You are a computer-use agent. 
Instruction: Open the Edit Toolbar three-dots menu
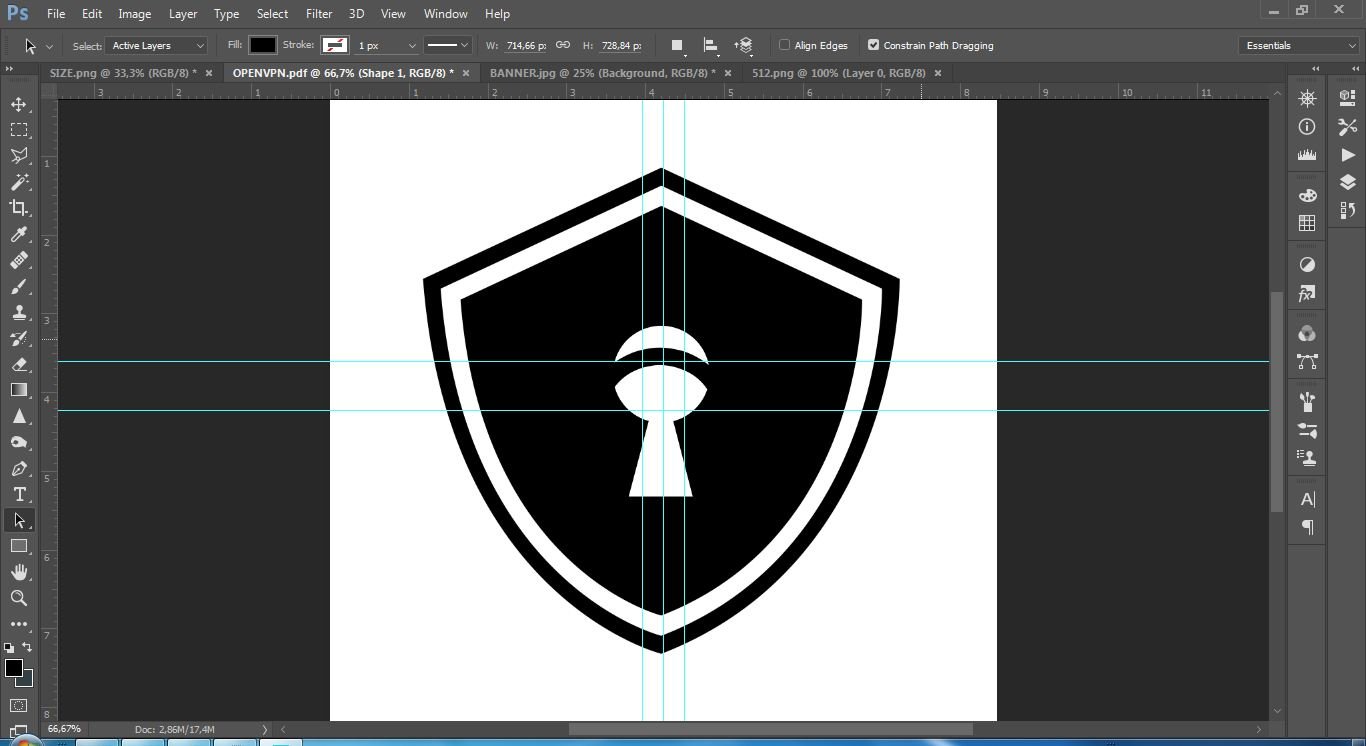[19, 624]
